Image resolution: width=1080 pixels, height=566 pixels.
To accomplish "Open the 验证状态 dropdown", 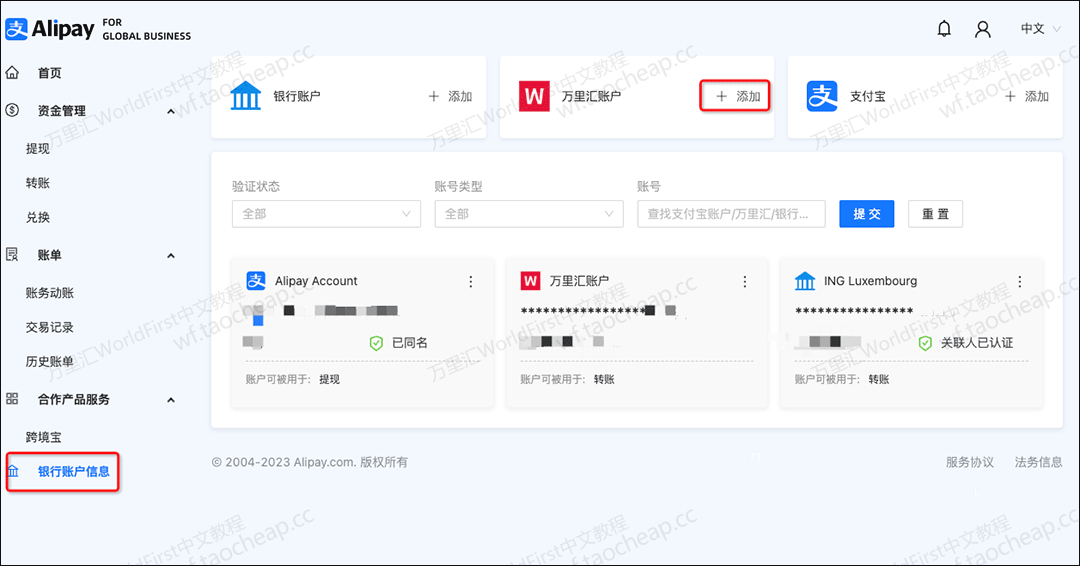I will click(x=326, y=214).
